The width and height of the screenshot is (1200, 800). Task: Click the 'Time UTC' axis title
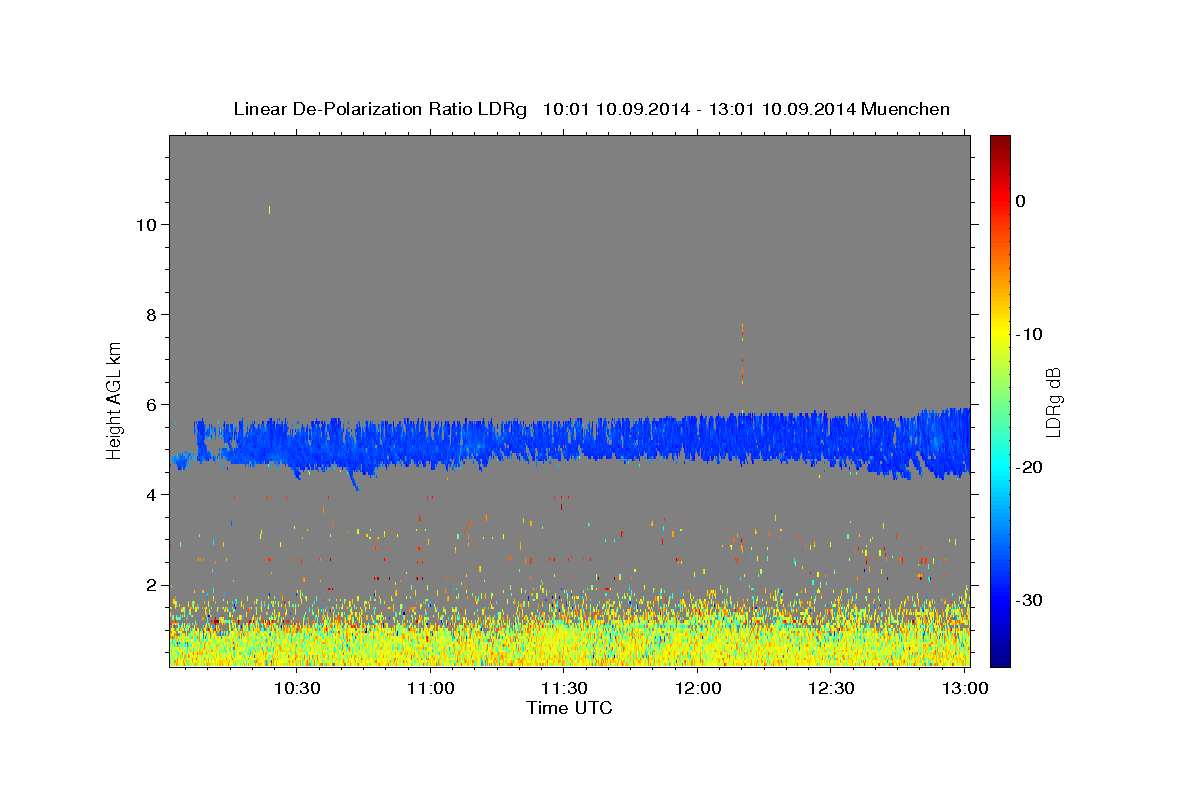tap(569, 708)
